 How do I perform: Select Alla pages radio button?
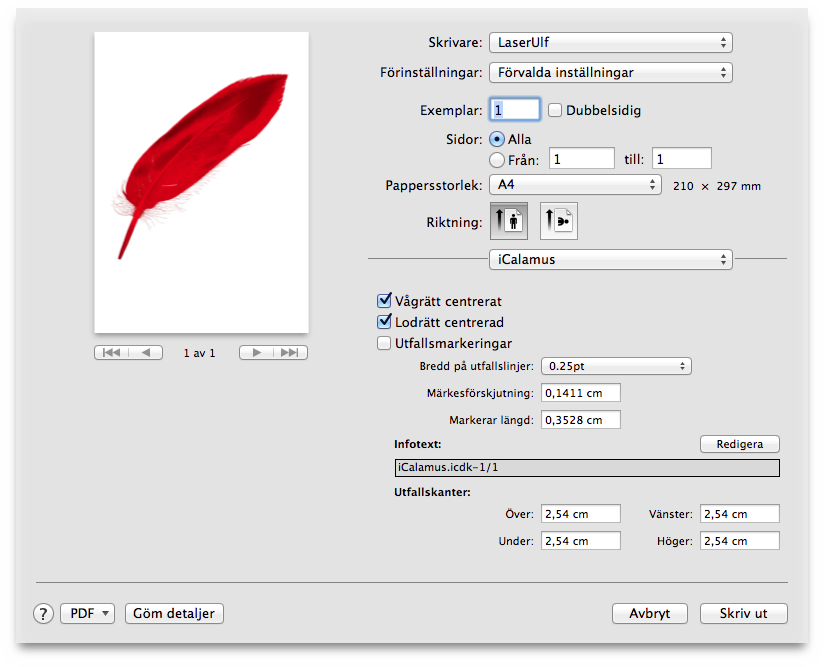(x=497, y=139)
